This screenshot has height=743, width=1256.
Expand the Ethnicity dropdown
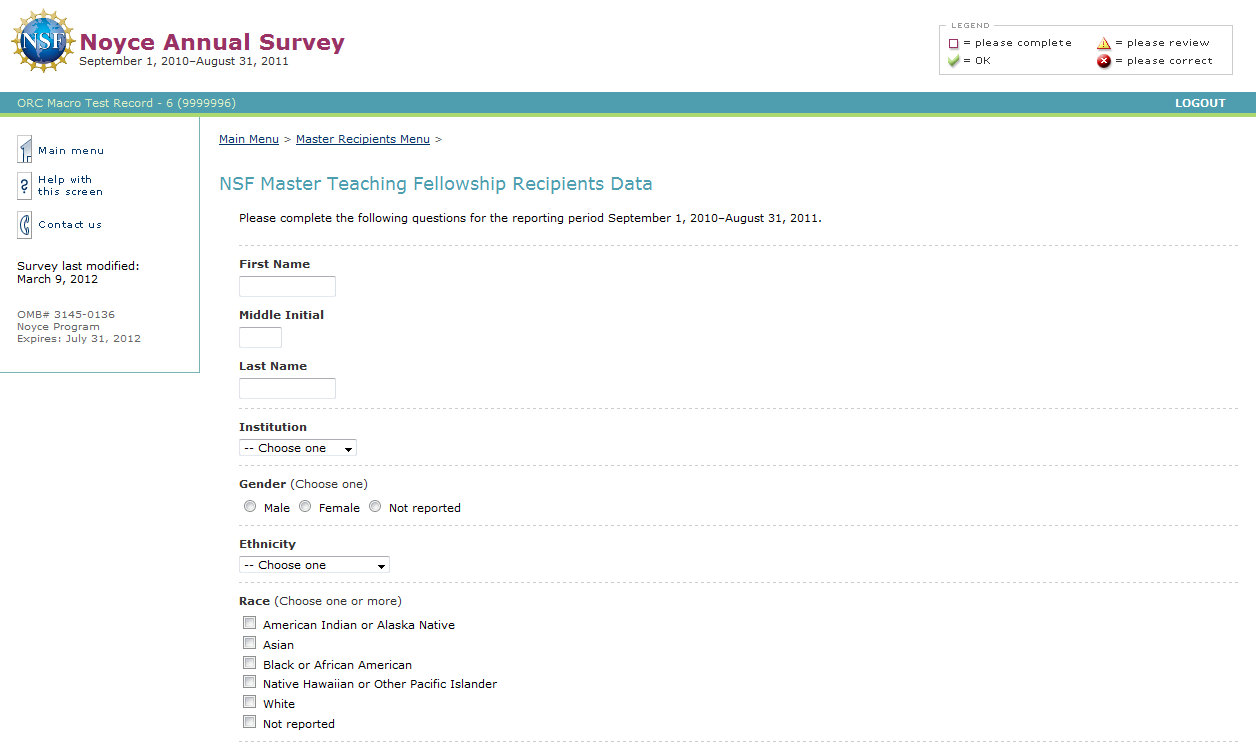pyautogui.click(x=314, y=565)
